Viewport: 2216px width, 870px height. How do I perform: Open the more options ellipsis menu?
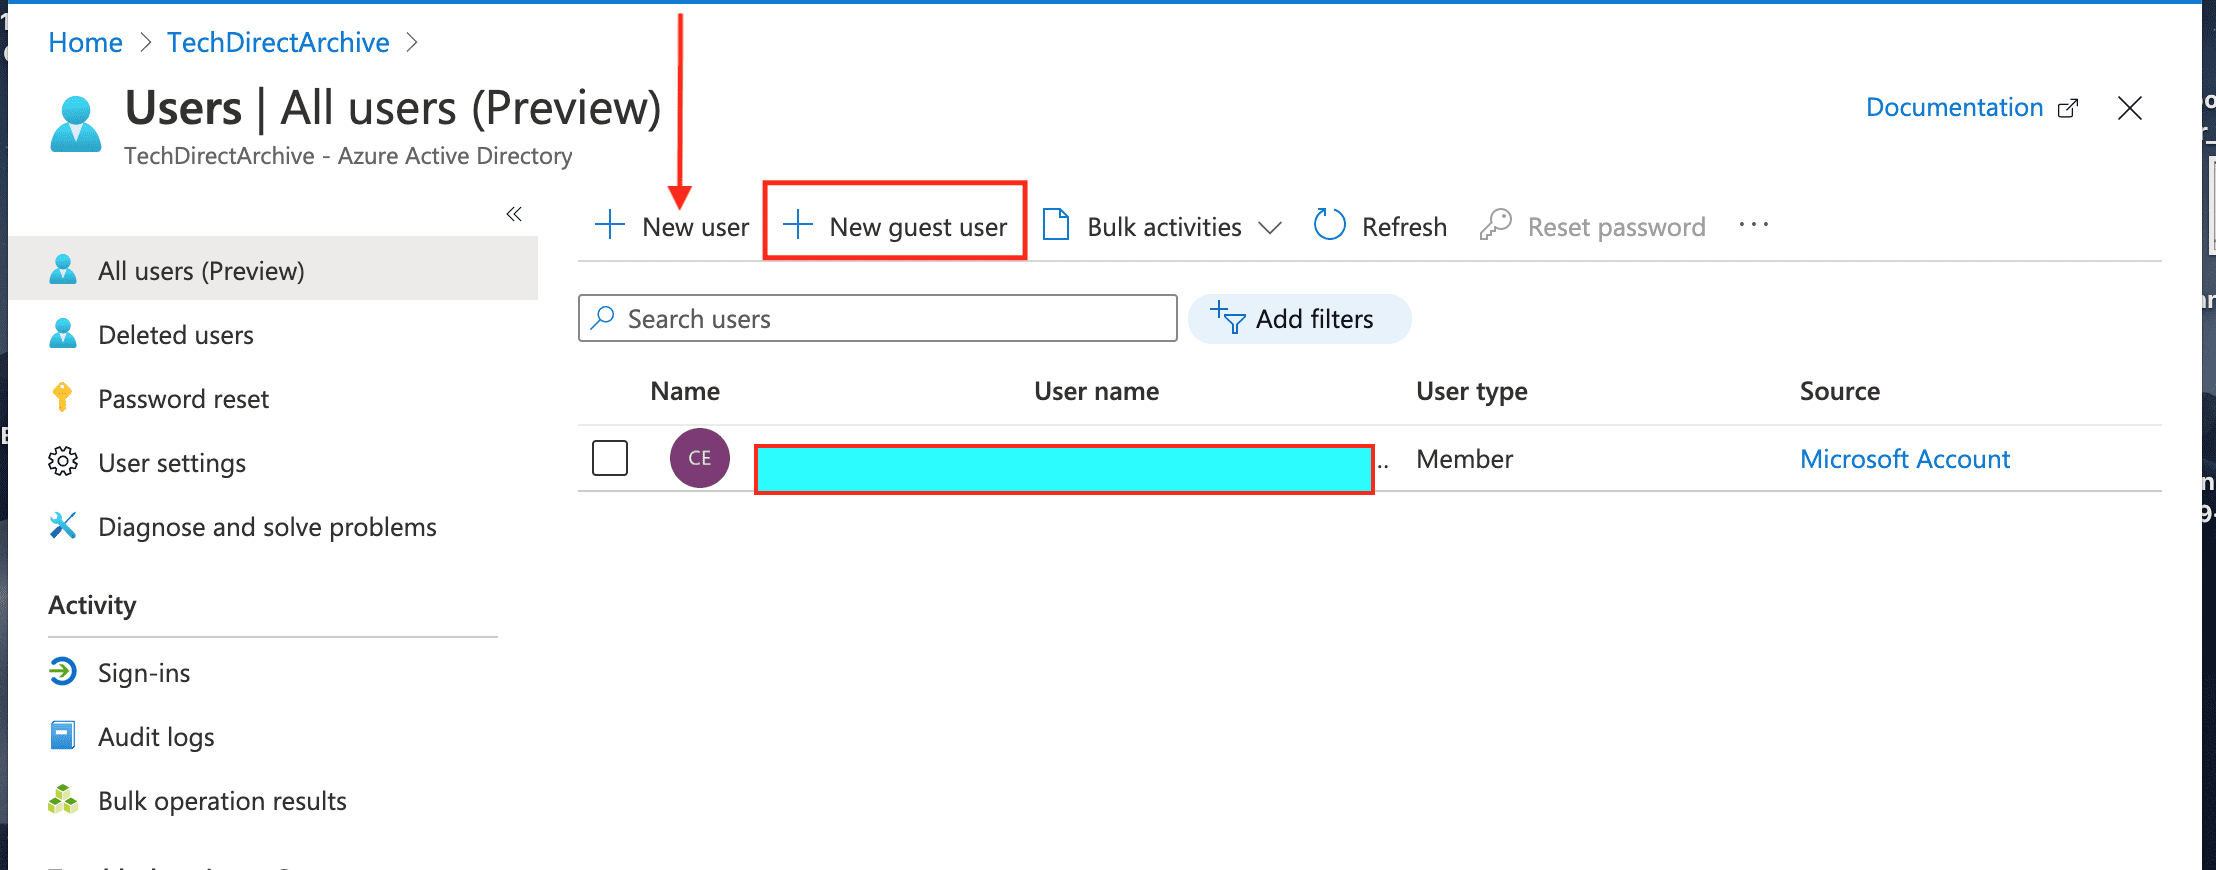pyautogui.click(x=1753, y=225)
